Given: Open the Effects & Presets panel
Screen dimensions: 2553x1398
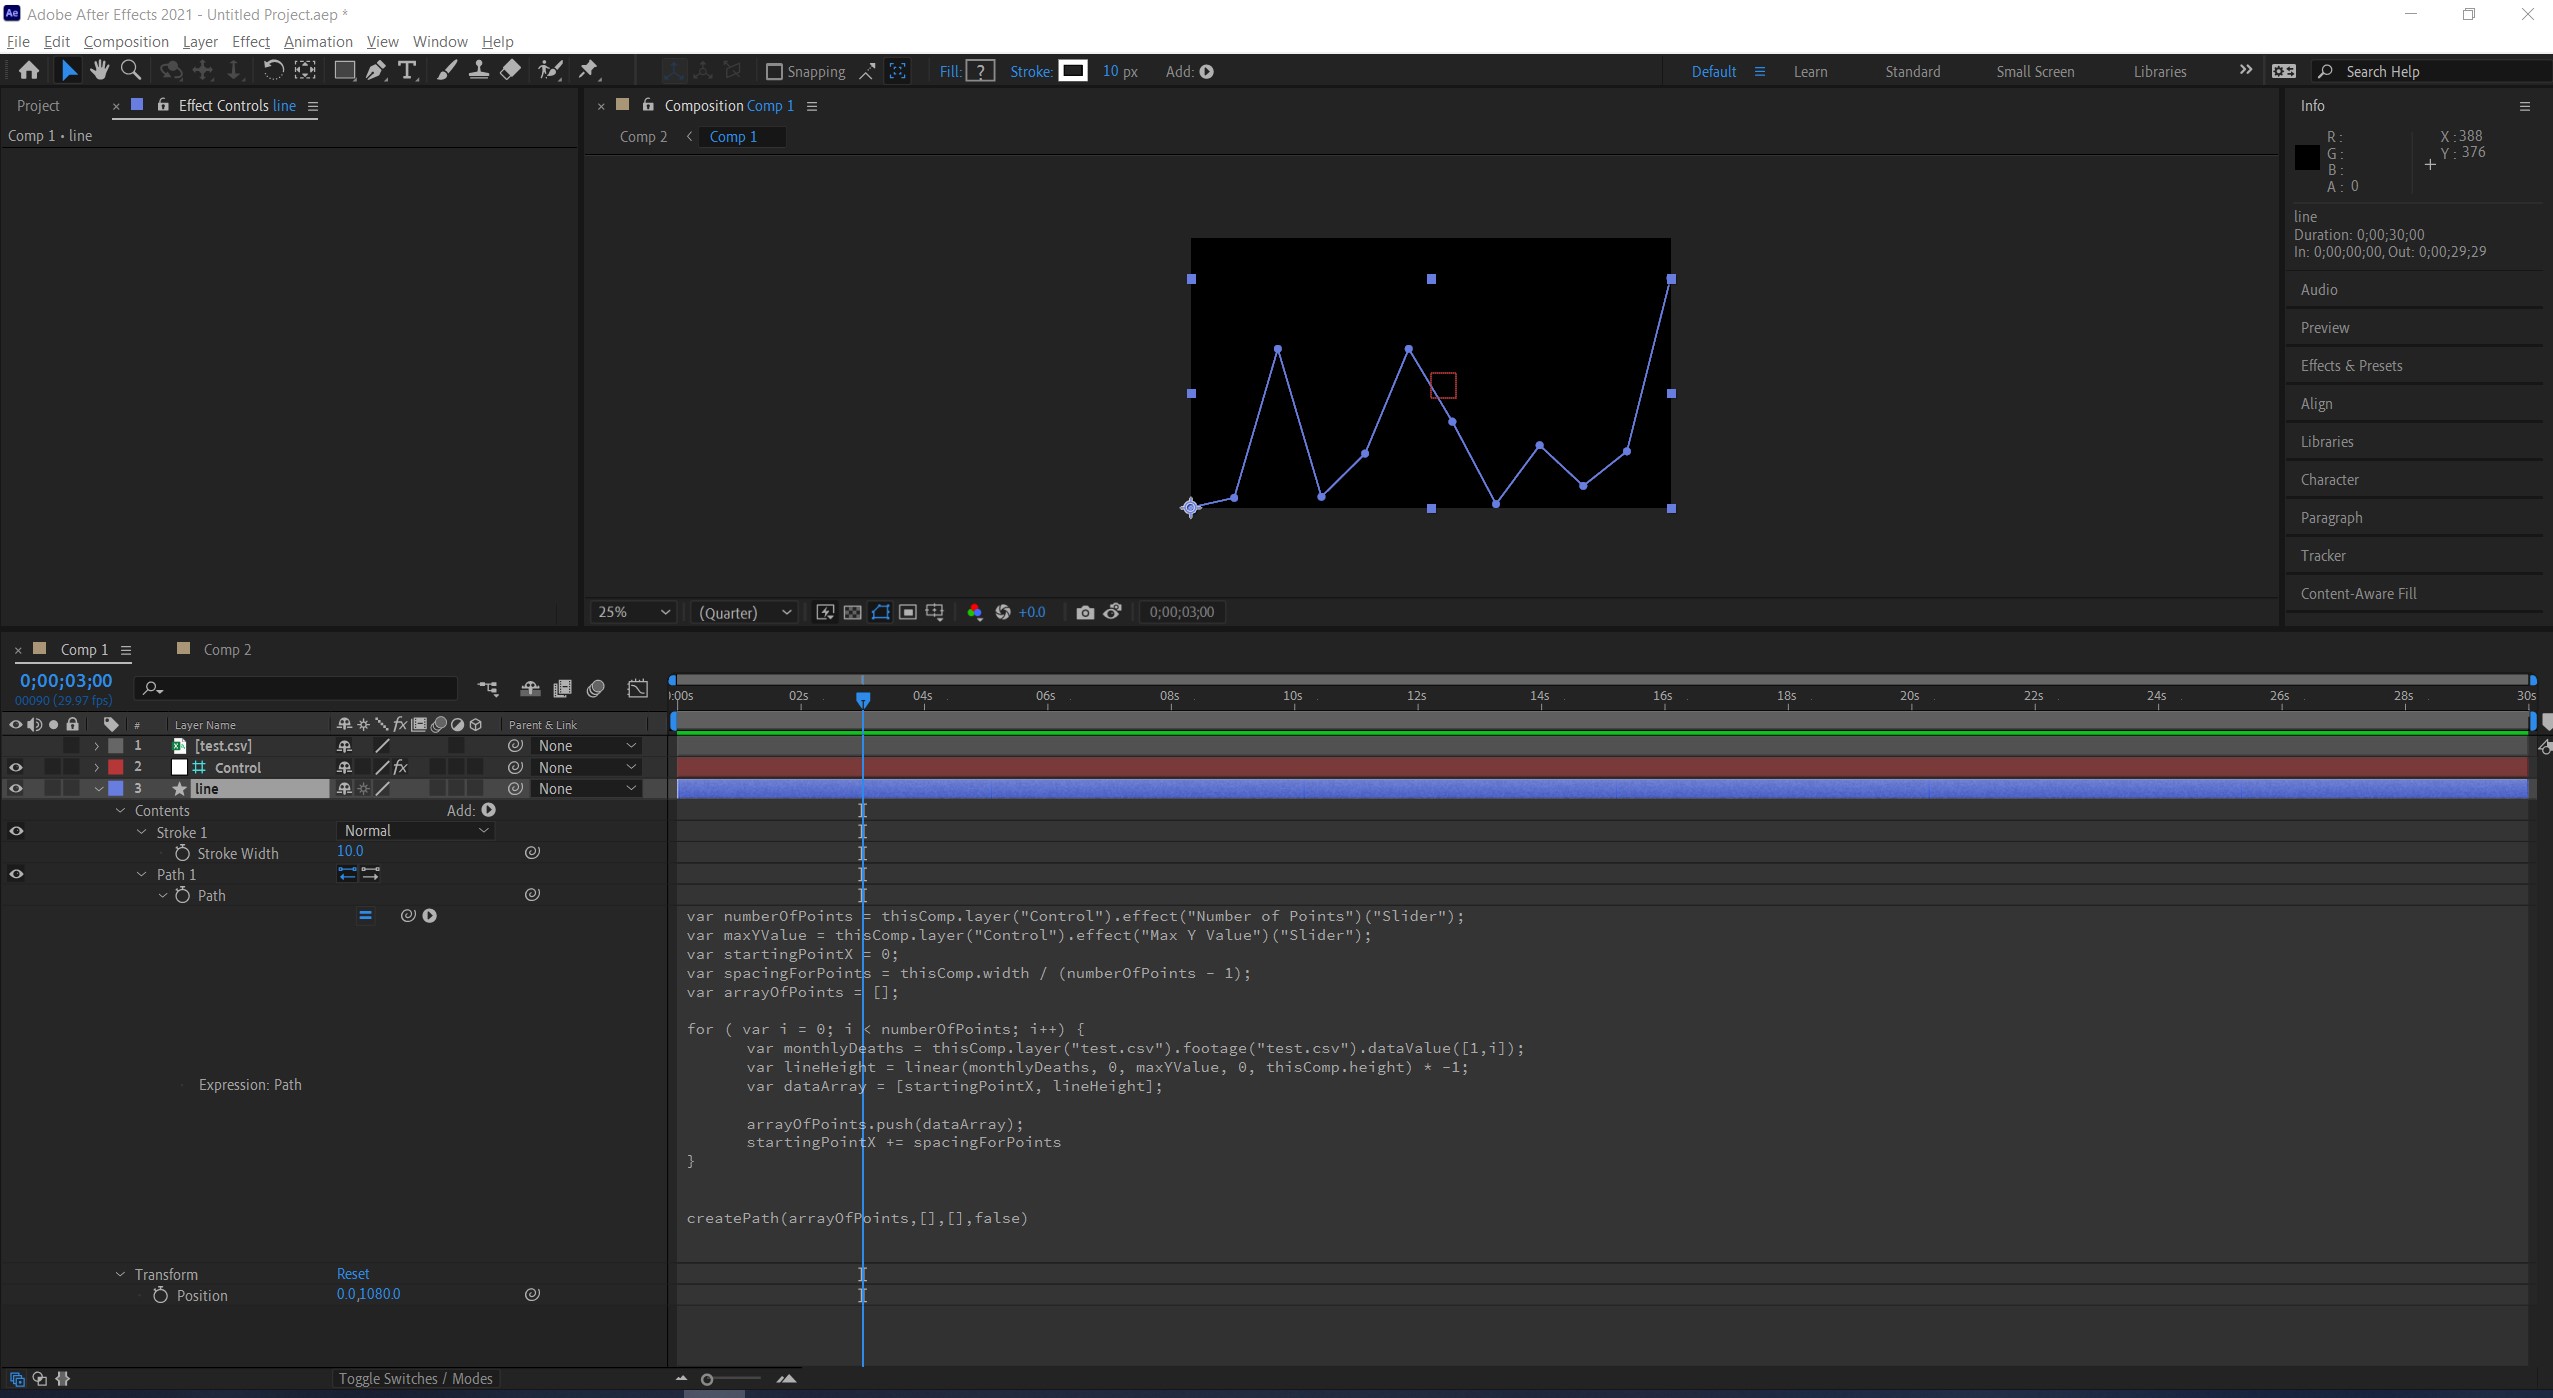Looking at the screenshot, I should point(2352,365).
